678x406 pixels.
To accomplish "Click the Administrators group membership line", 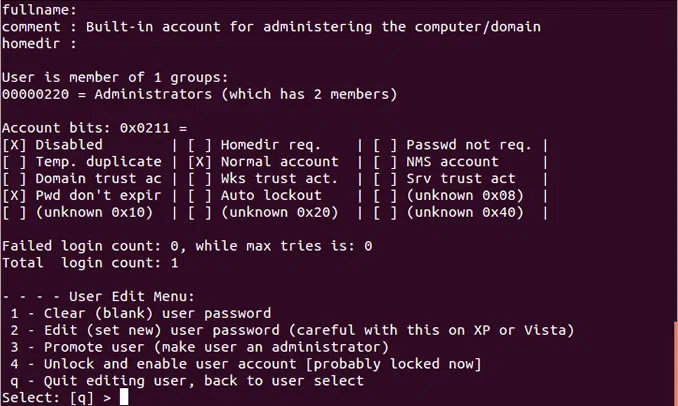I will [200, 94].
